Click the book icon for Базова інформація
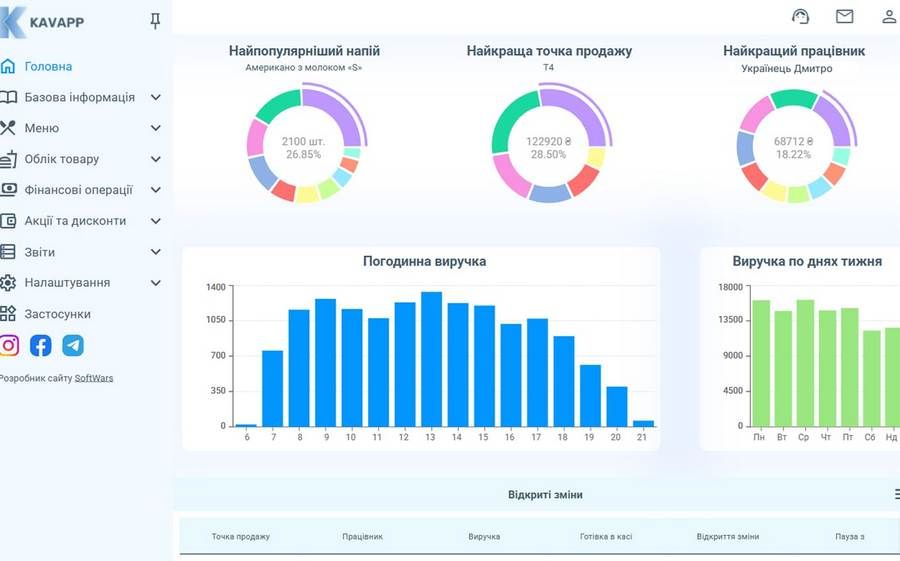This screenshot has width=900, height=561. [x=8, y=97]
